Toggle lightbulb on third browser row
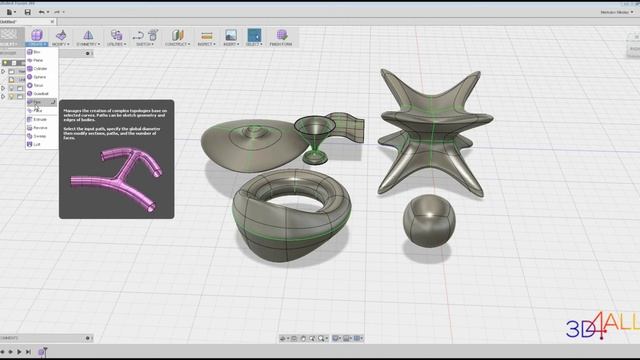This screenshot has width=640, height=360. point(11,88)
